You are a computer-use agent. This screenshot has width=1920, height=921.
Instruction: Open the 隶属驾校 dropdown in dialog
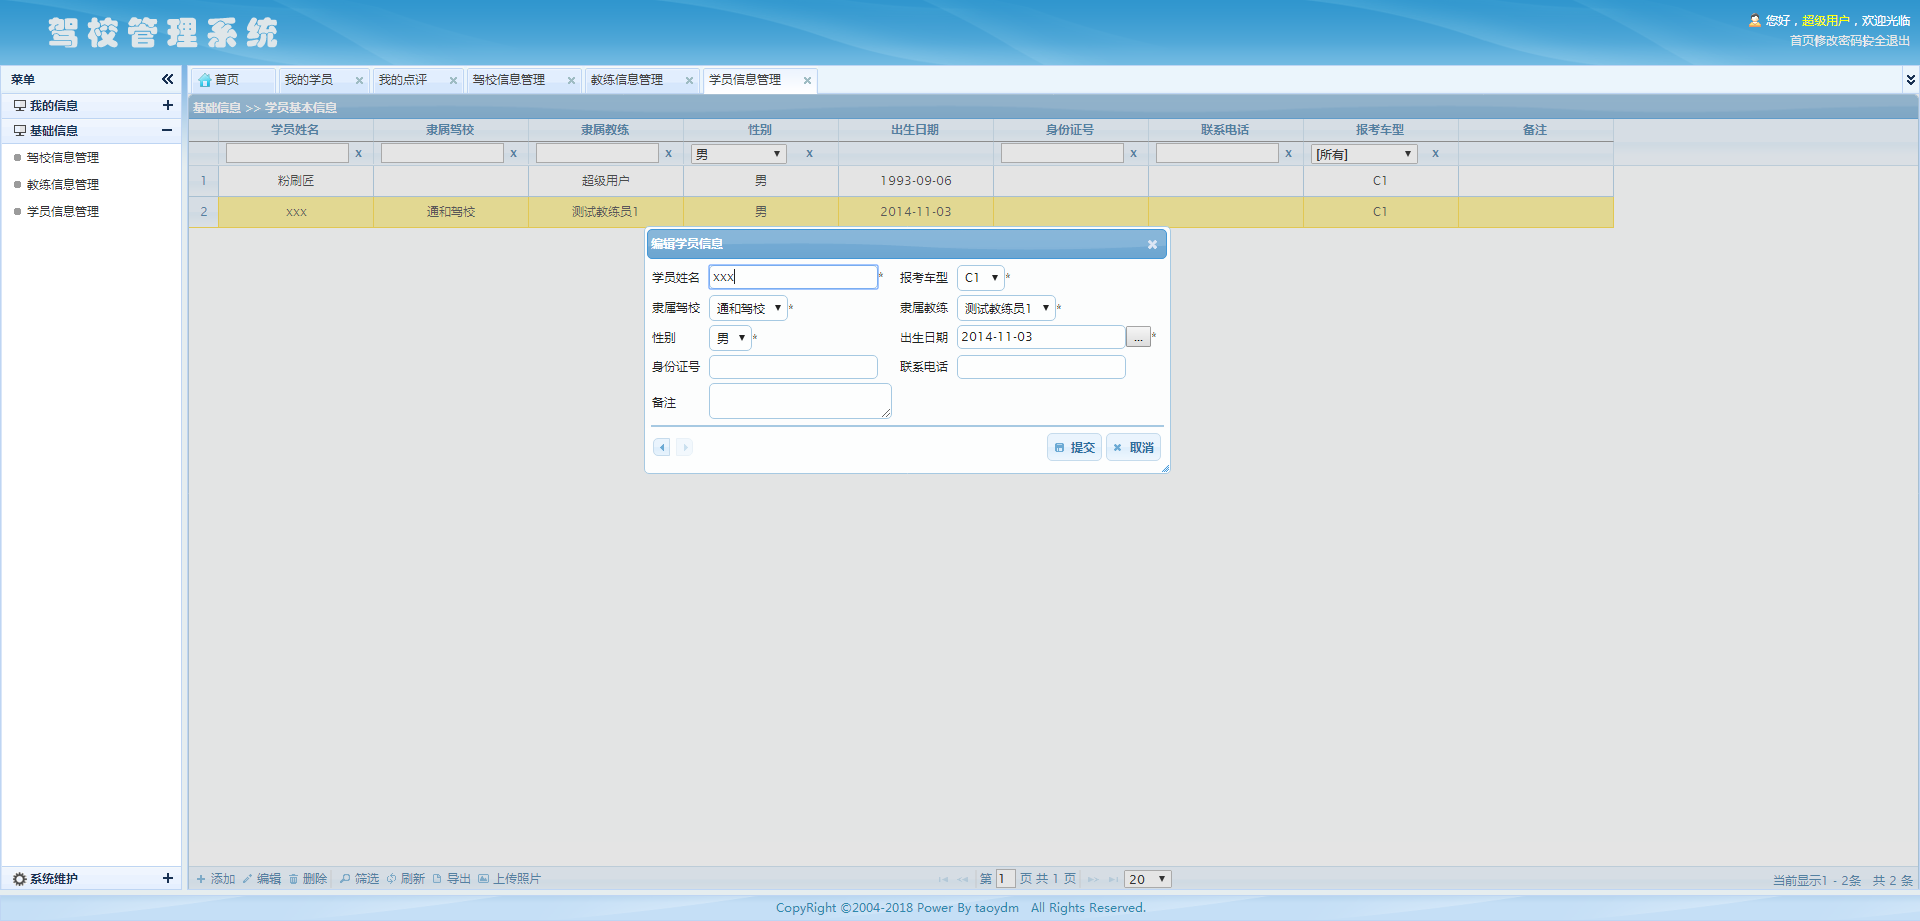click(748, 308)
